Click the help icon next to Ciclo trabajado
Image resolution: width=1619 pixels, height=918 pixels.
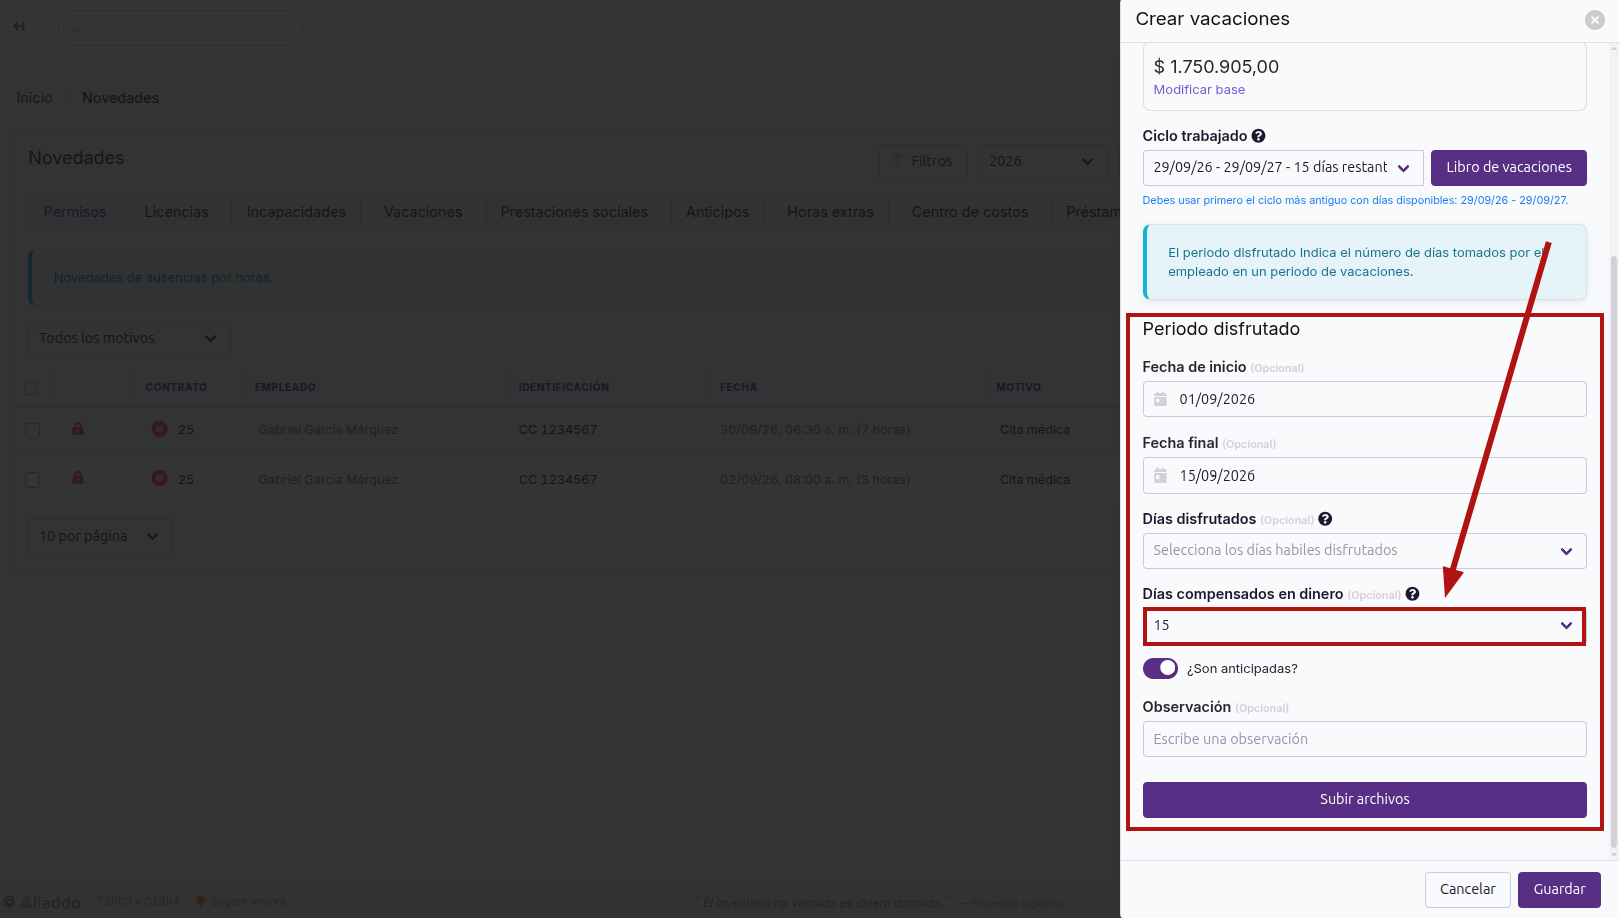[x=1258, y=136]
